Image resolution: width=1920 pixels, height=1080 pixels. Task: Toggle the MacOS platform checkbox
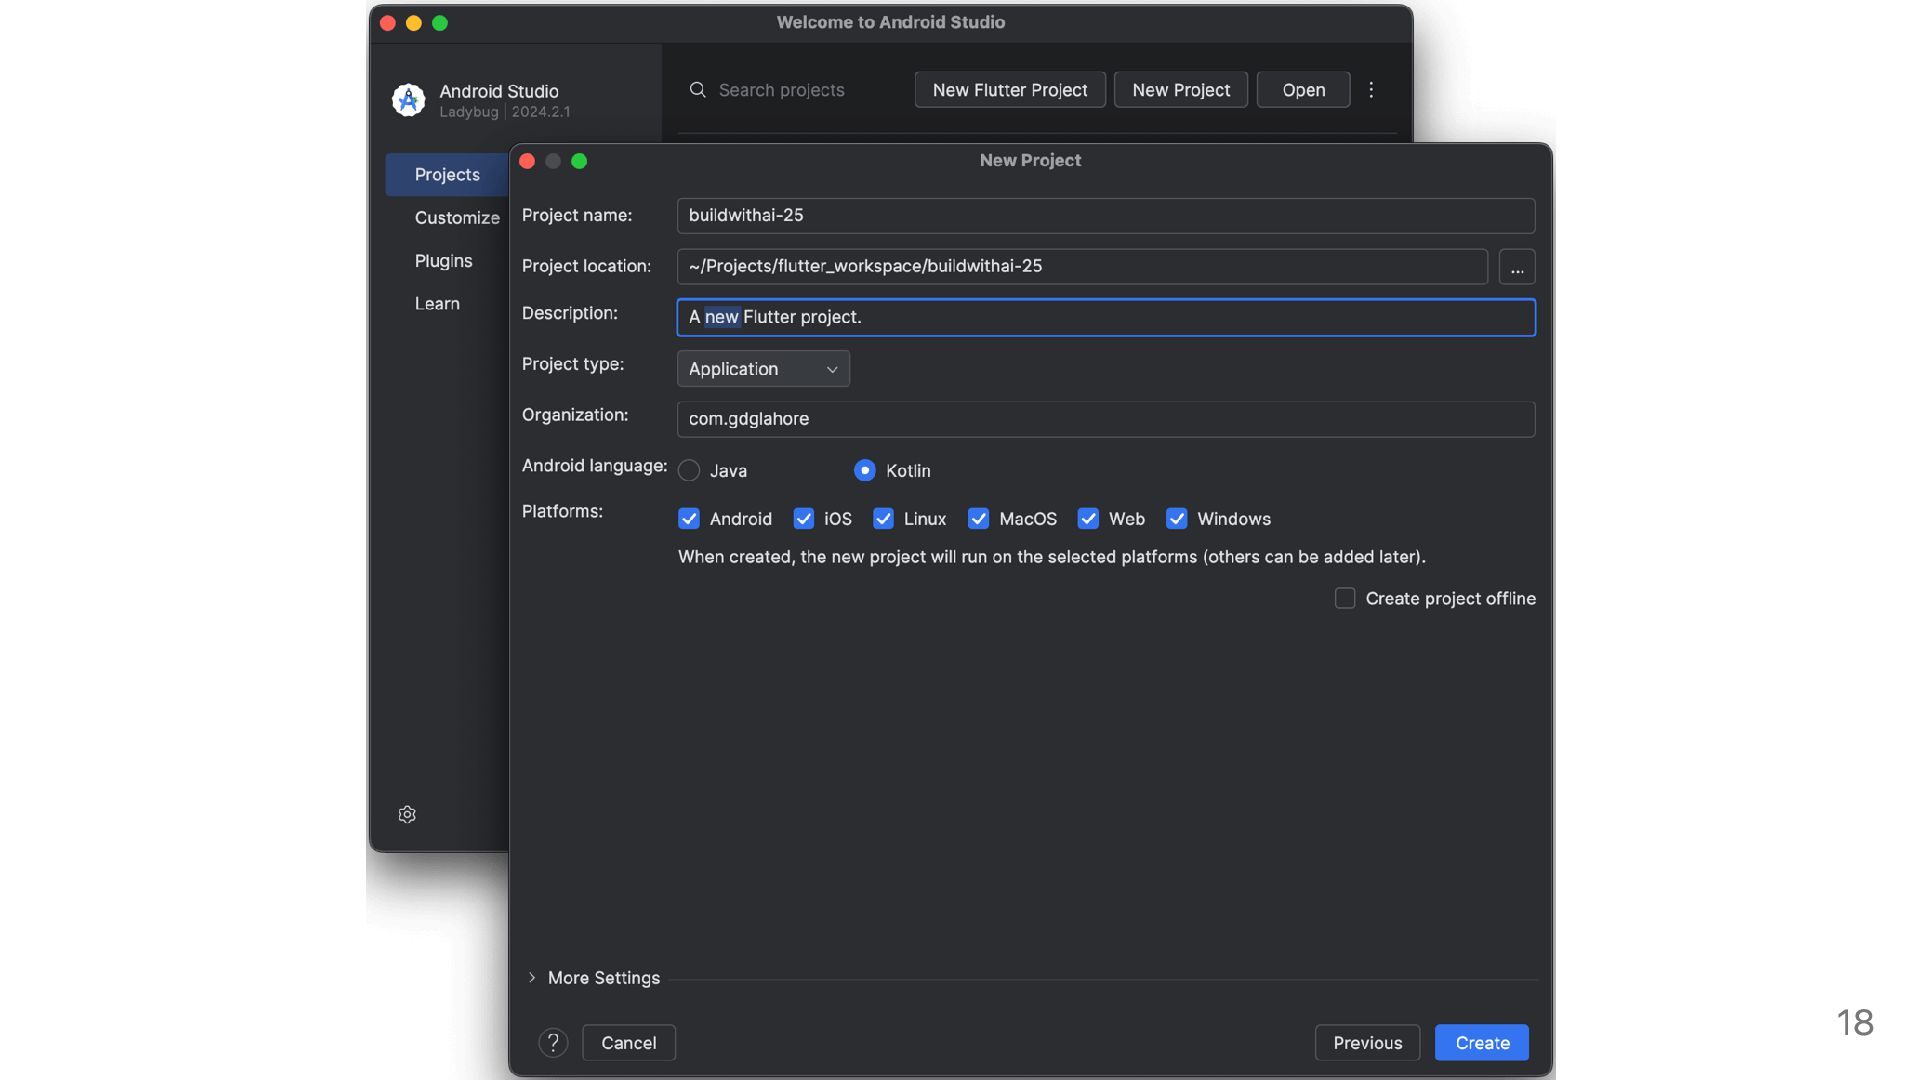979,519
